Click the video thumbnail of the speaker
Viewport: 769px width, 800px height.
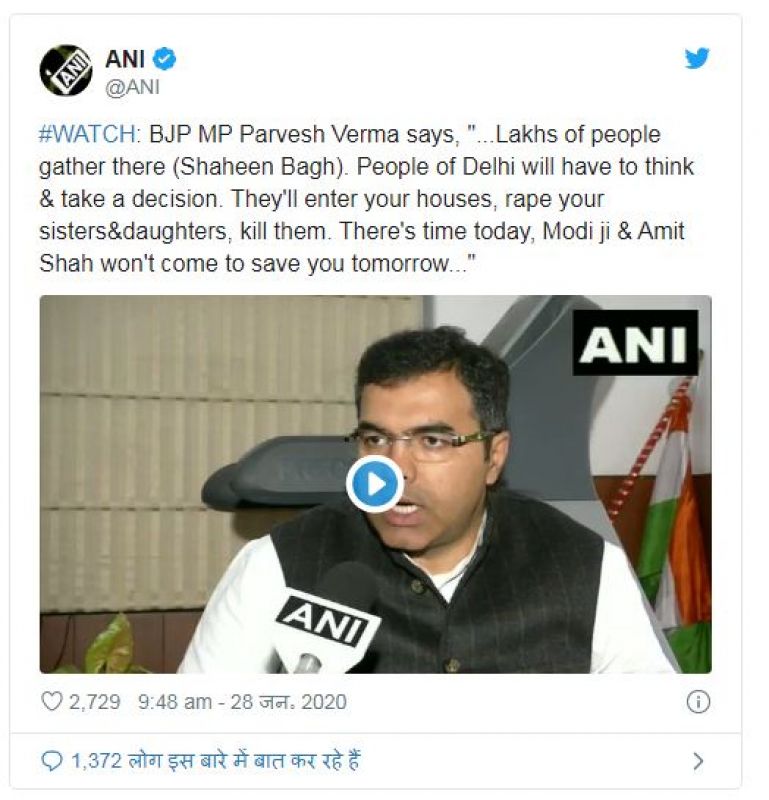tap(376, 484)
